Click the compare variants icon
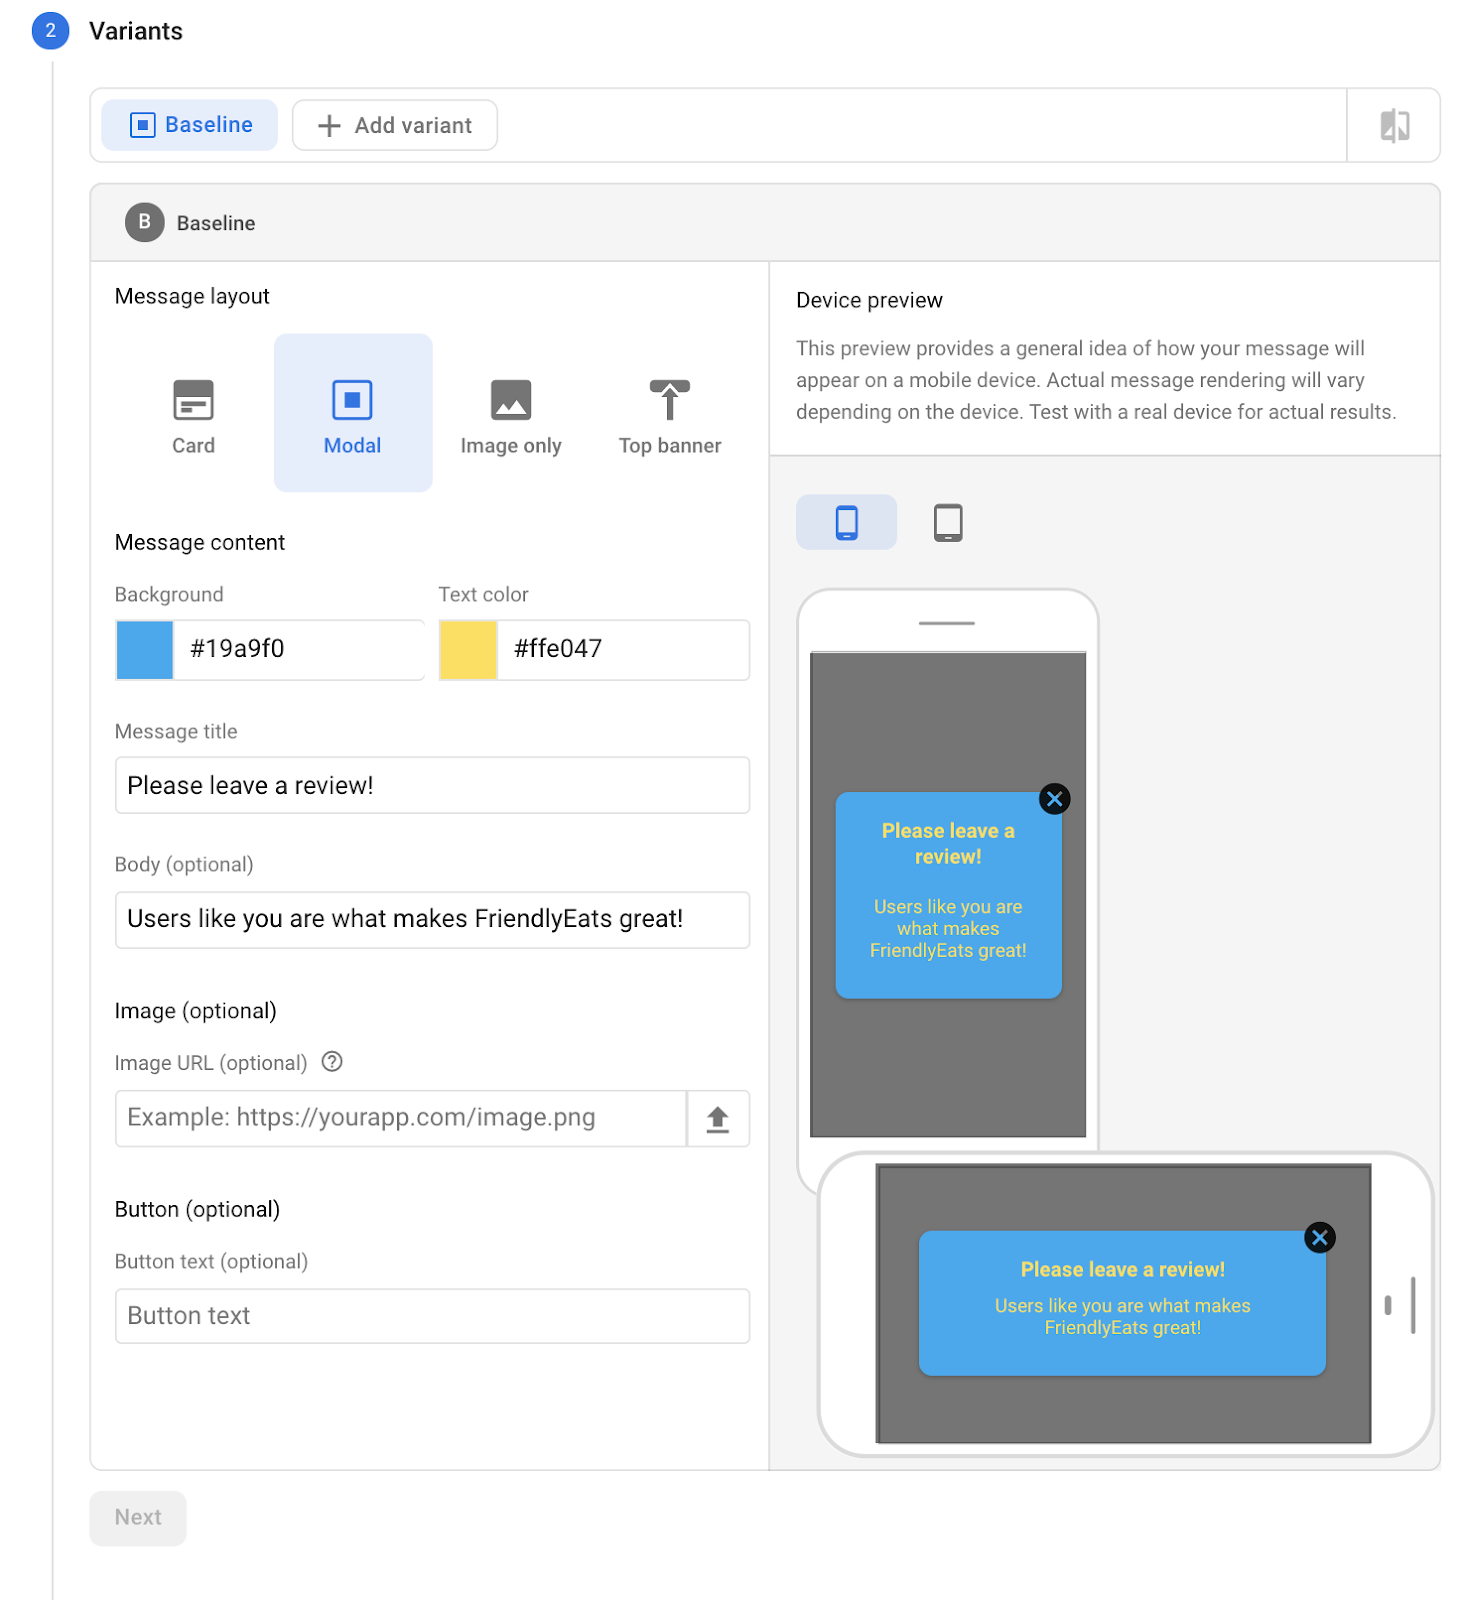The height and width of the screenshot is (1600, 1467). [1394, 126]
